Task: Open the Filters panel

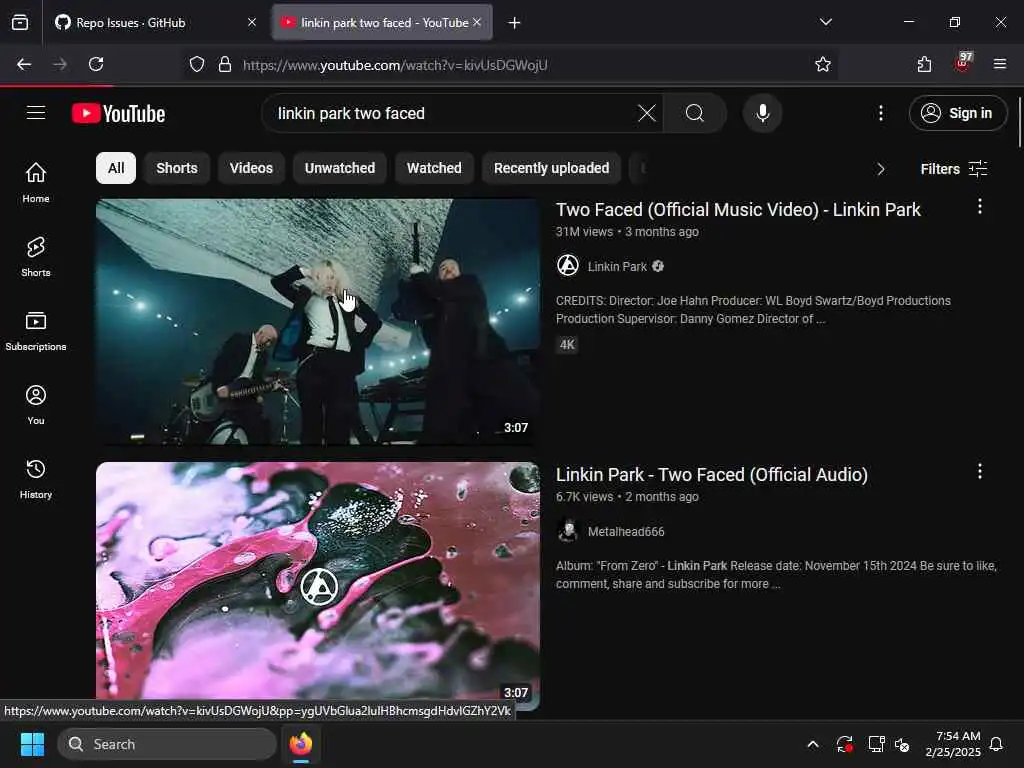Action: point(953,169)
